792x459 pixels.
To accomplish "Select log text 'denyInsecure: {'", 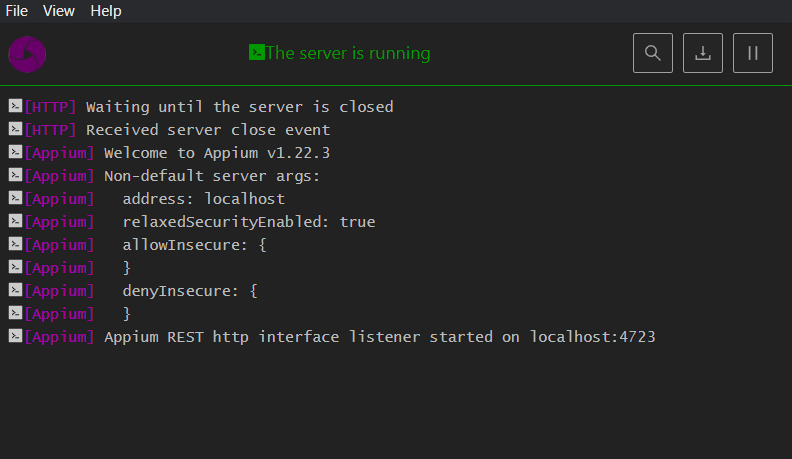I will point(190,291).
